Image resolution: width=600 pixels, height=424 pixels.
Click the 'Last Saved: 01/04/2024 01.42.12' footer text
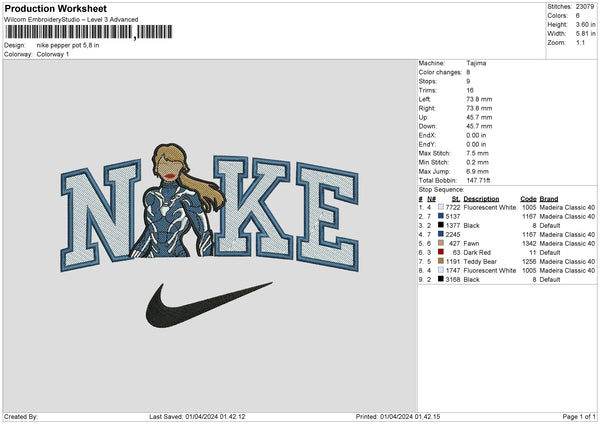click(197, 416)
